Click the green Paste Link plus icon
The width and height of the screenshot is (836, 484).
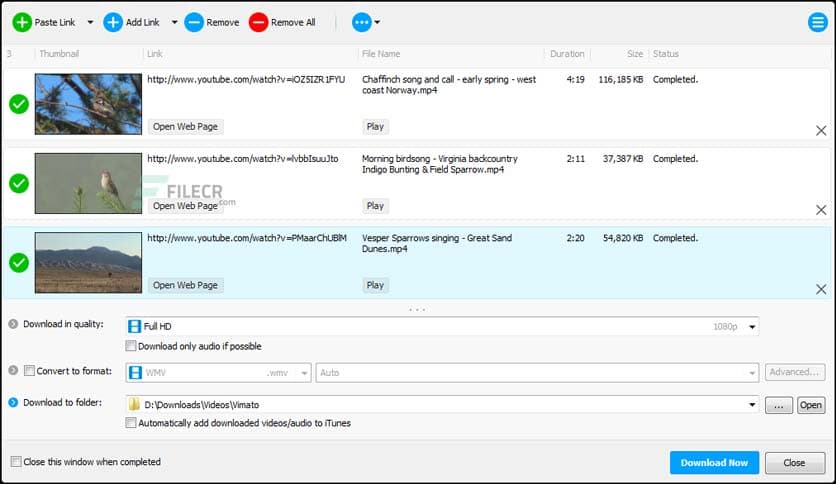coord(22,22)
